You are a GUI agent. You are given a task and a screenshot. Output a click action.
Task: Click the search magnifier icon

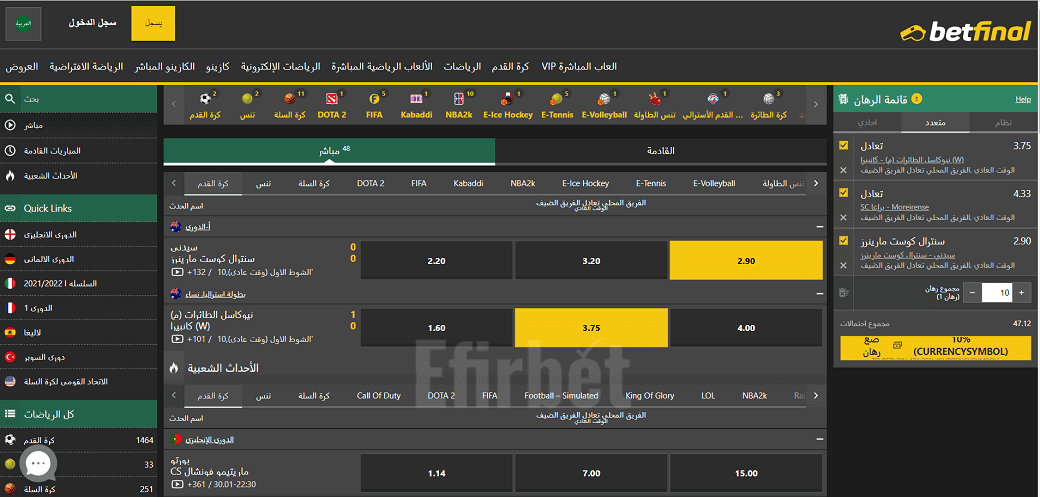tap(10, 99)
